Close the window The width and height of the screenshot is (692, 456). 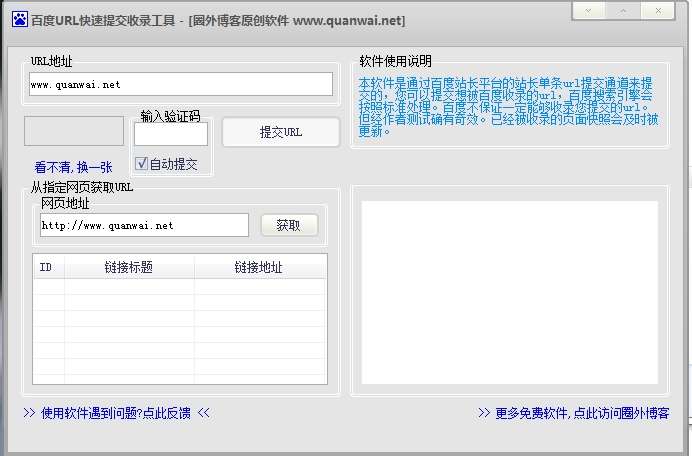tap(658, 11)
